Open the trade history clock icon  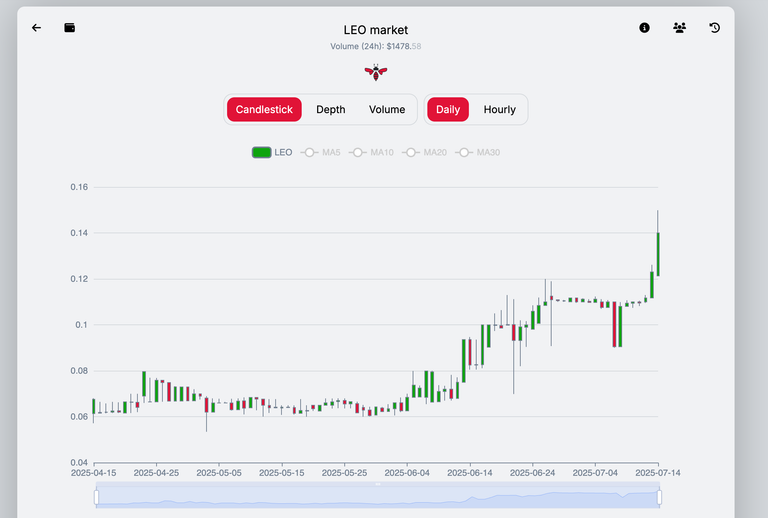pyautogui.click(x=715, y=28)
